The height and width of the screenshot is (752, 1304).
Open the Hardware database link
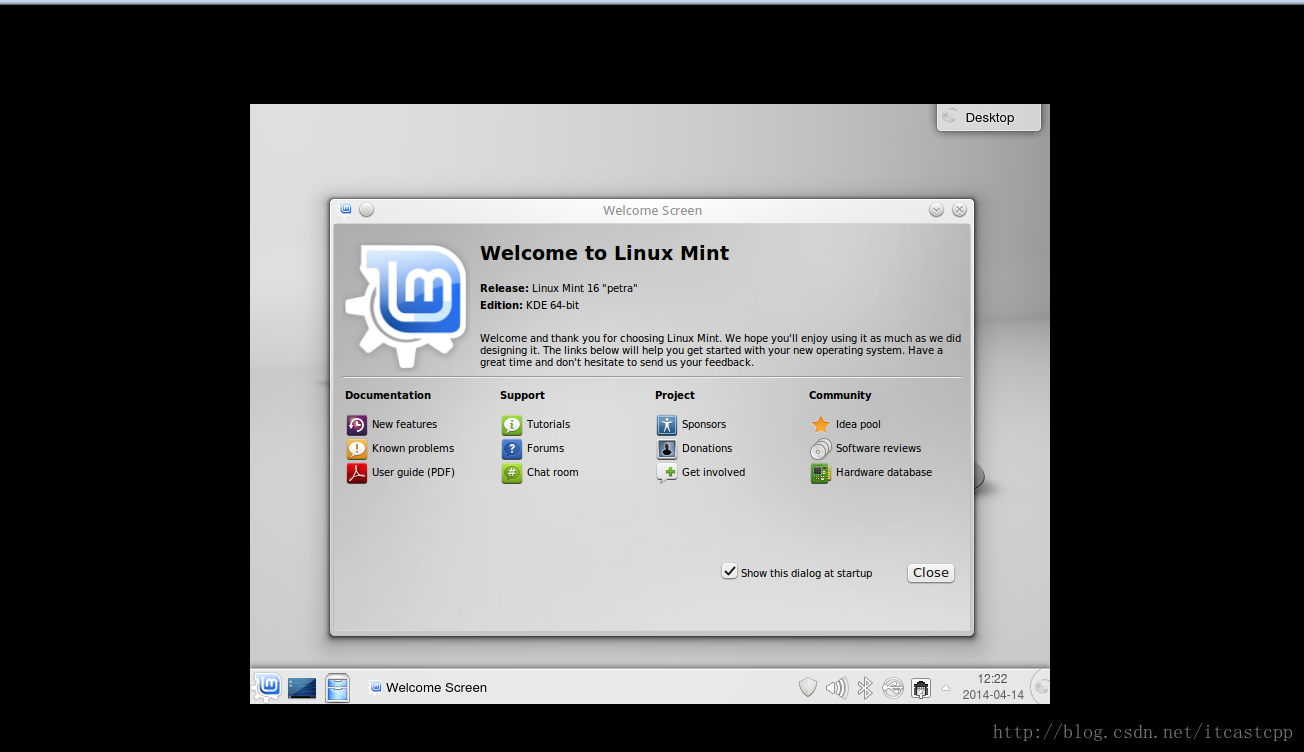884,472
